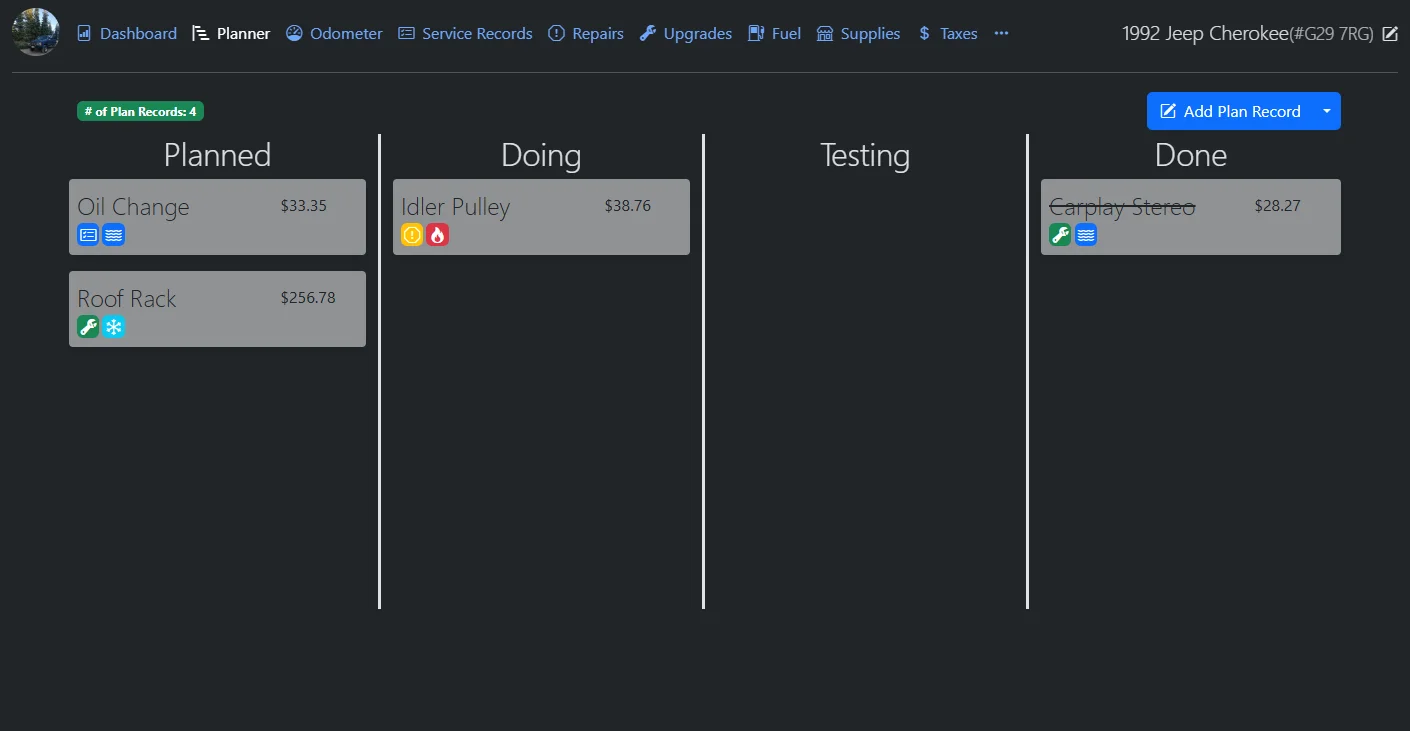This screenshot has height=731, width=1410.
Task: Click the note icon on Oil Change card
Action: (88, 234)
